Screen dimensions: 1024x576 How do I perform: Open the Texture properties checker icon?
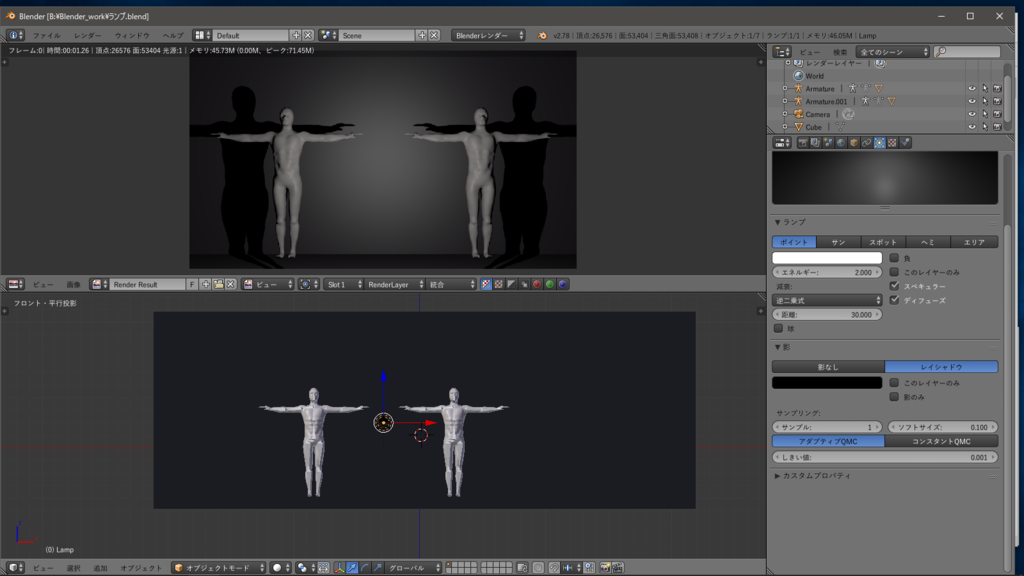pyautogui.click(x=892, y=143)
